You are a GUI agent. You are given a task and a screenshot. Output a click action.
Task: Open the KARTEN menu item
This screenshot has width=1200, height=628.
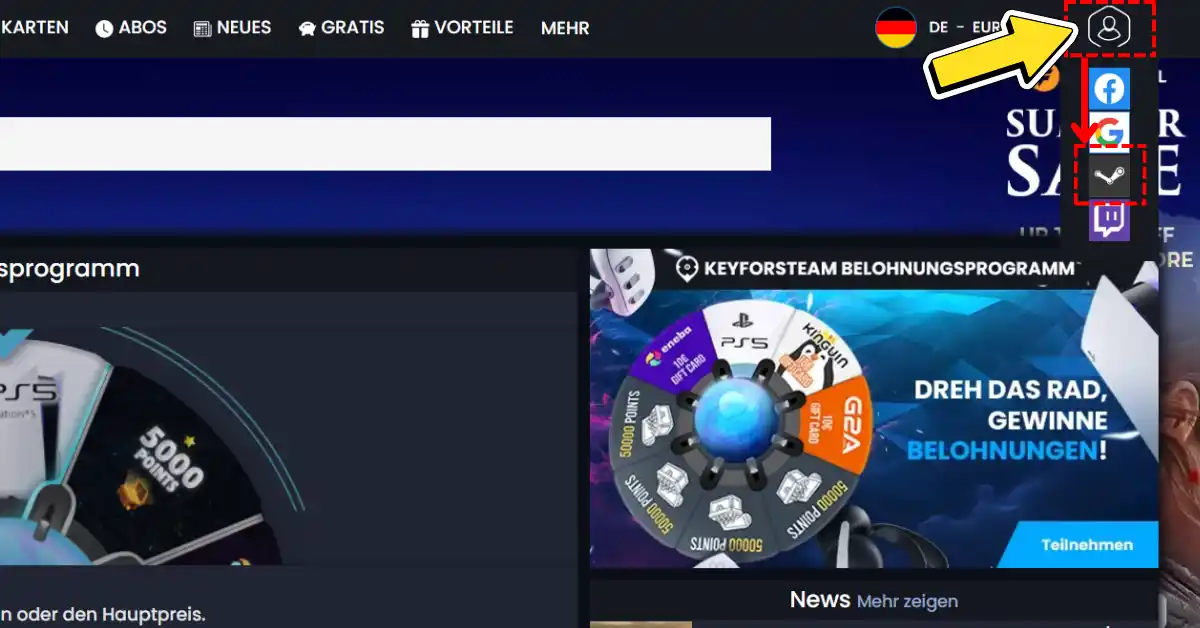[x=34, y=27]
